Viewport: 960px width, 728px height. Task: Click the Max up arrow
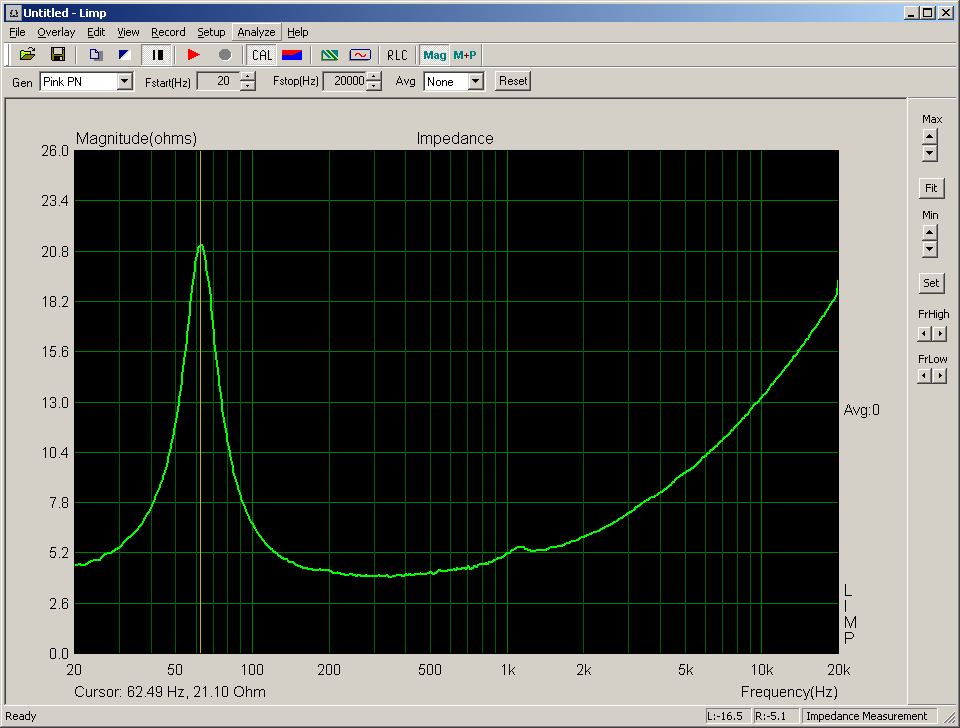point(929,137)
